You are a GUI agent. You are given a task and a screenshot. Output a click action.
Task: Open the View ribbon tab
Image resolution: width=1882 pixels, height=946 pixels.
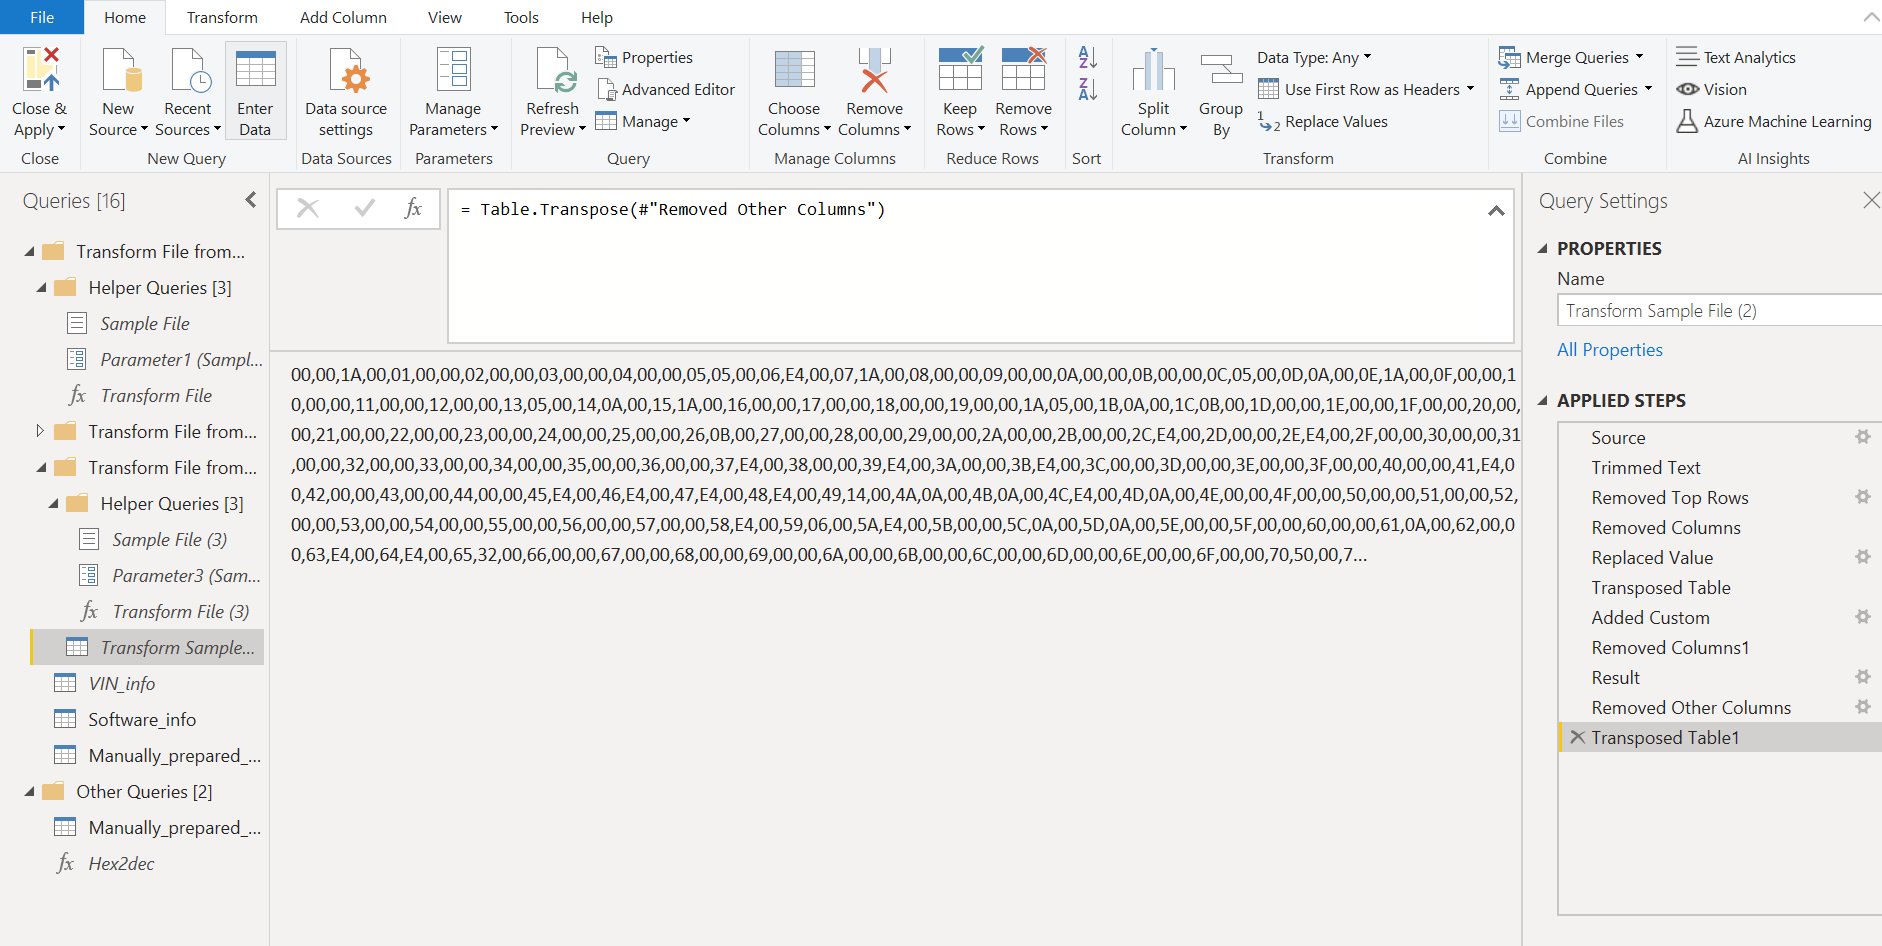coord(445,17)
